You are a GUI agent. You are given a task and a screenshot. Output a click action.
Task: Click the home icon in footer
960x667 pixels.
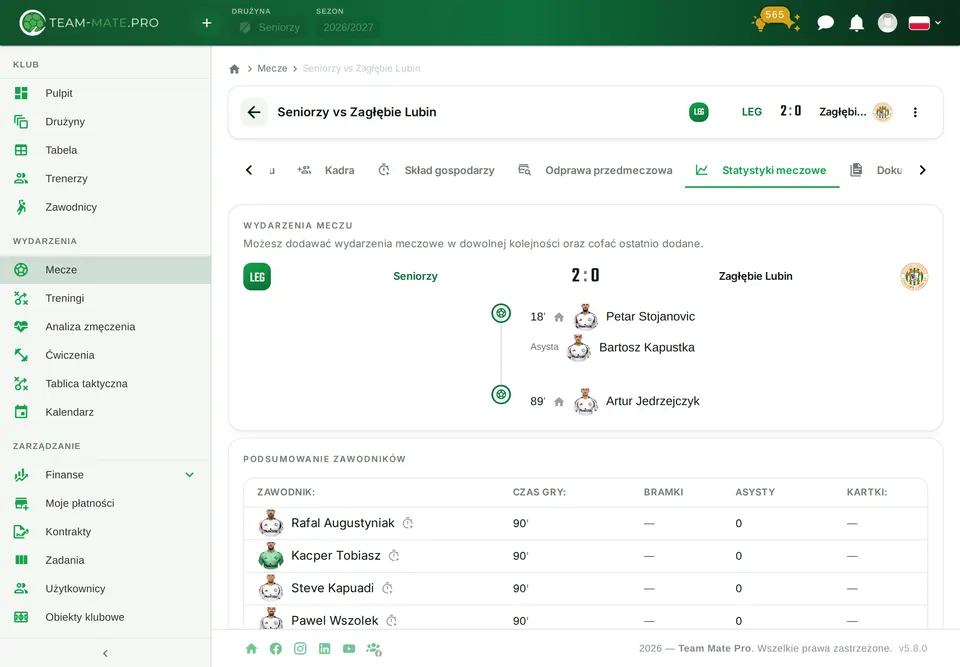251,649
